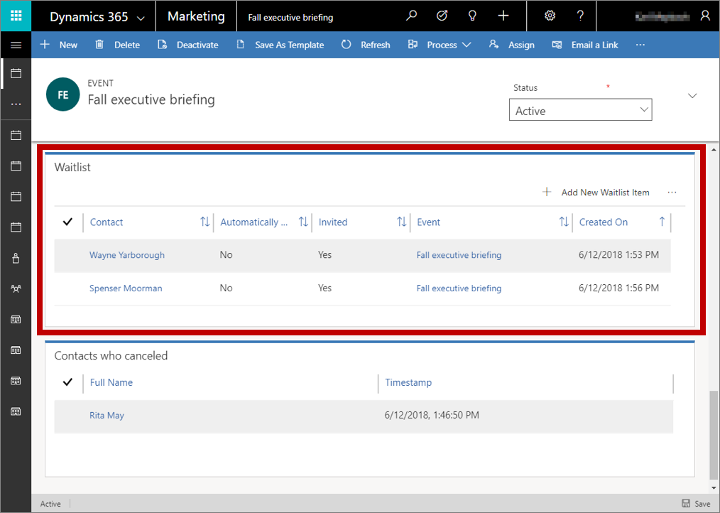Toggle select-all checkmark in Contacts who canceled

[x=68, y=382]
